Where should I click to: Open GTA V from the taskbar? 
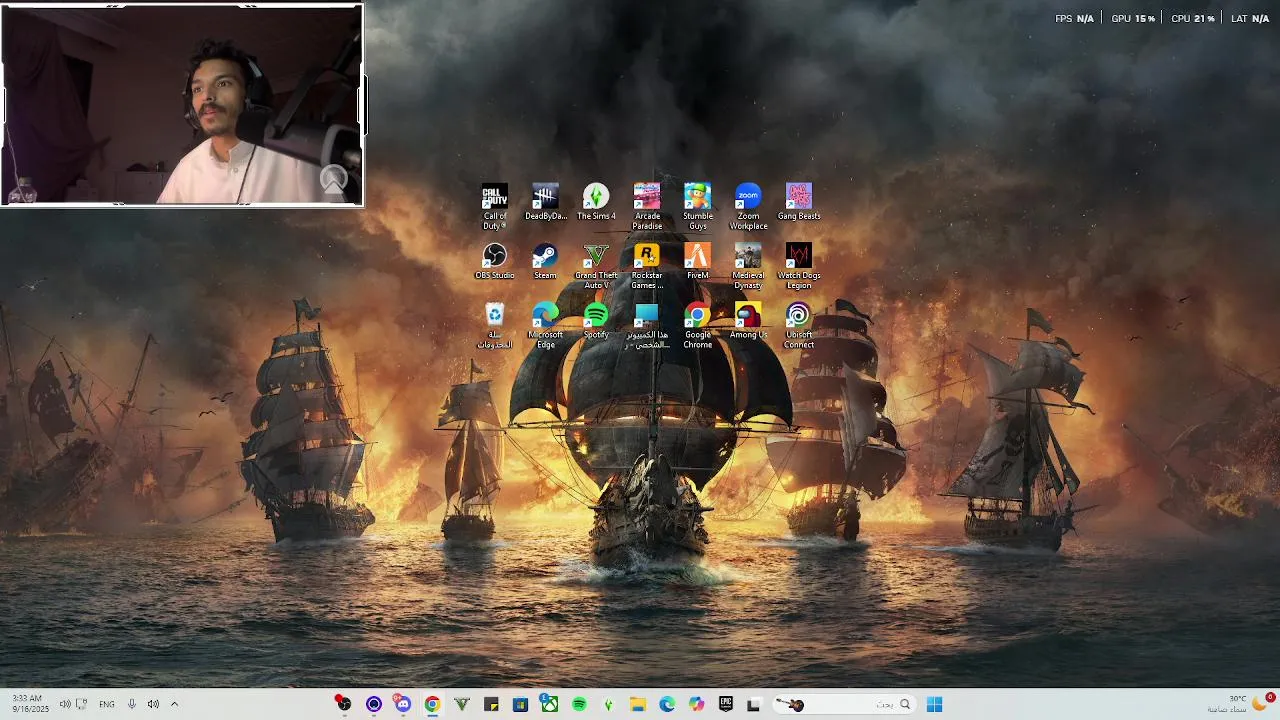[461, 704]
